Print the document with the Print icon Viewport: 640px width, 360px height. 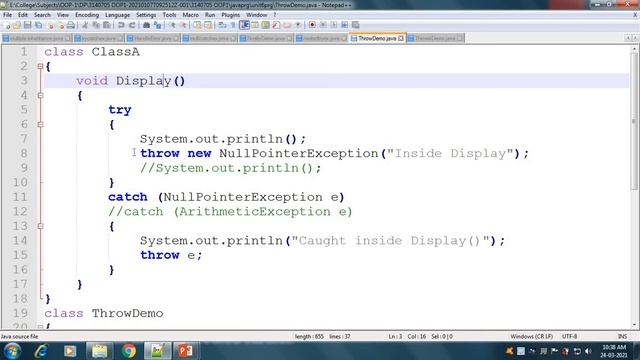pos(71,25)
